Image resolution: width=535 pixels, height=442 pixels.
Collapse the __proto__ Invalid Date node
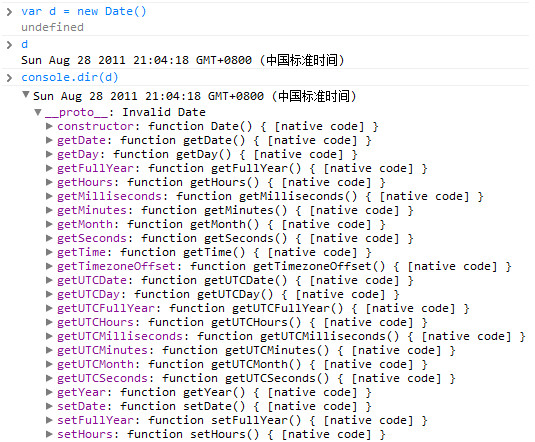coord(38,112)
